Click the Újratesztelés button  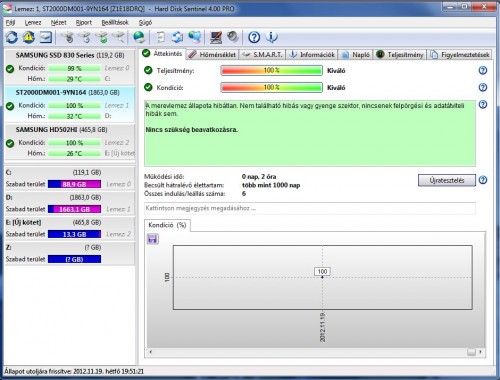click(447, 180)
